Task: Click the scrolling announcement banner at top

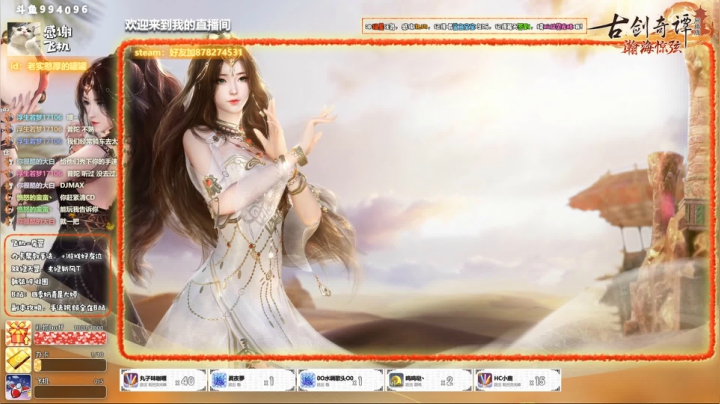Action: coord(474,27)
